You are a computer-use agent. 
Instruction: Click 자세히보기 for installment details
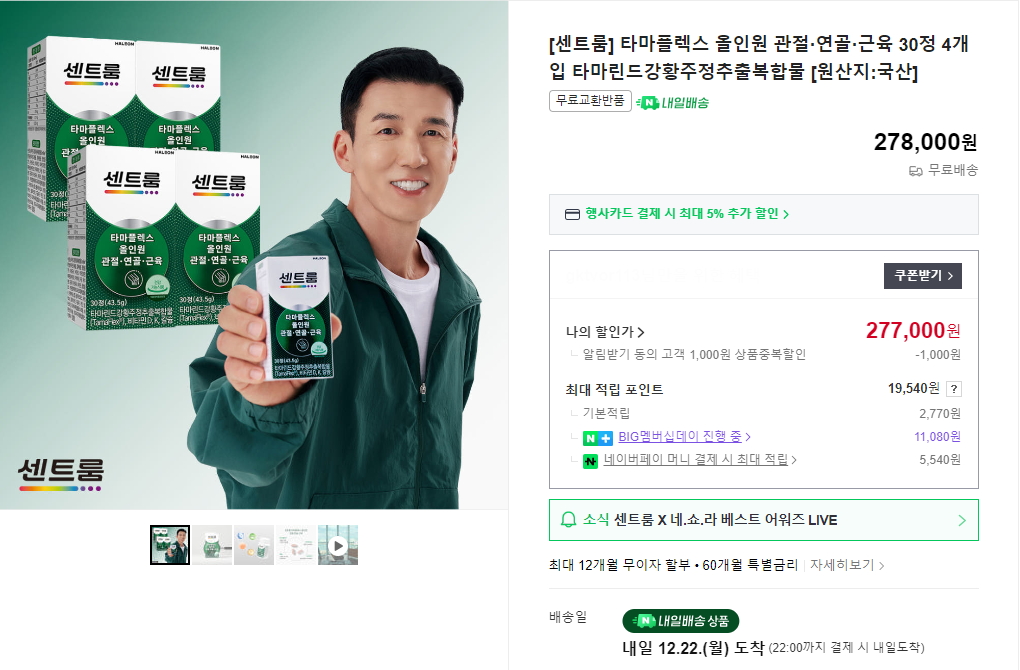[x=847, y=565]
